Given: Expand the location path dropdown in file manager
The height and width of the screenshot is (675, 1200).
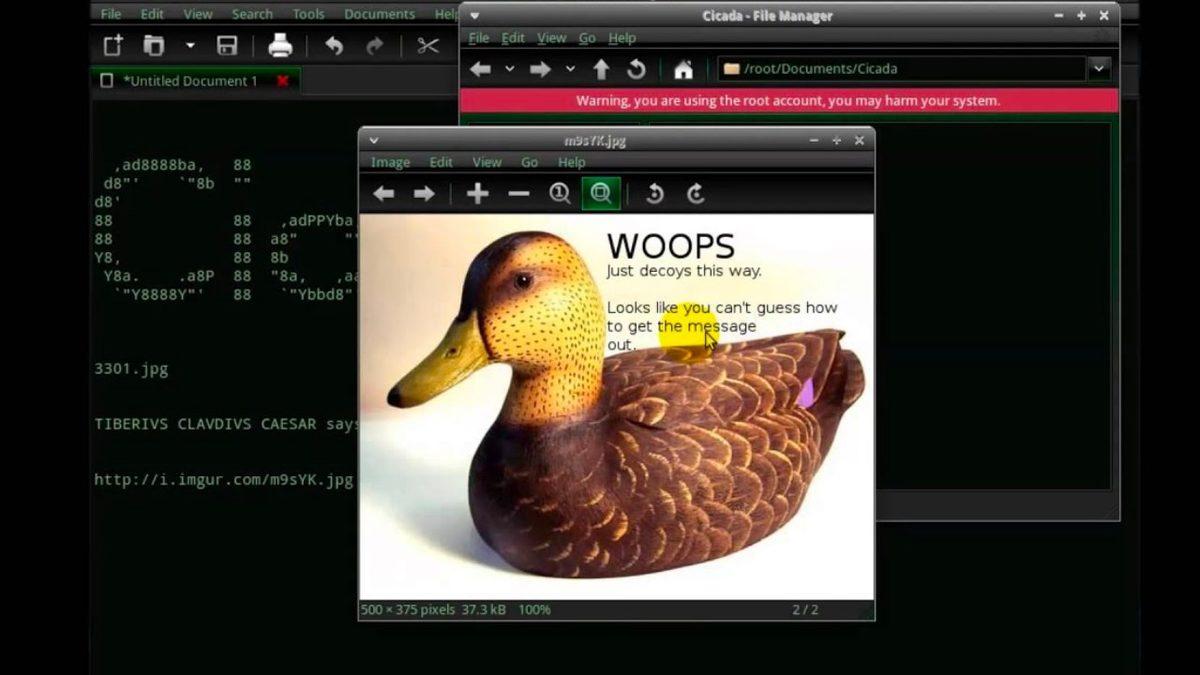Looking at the screenshot, I should pos(1099,69).
